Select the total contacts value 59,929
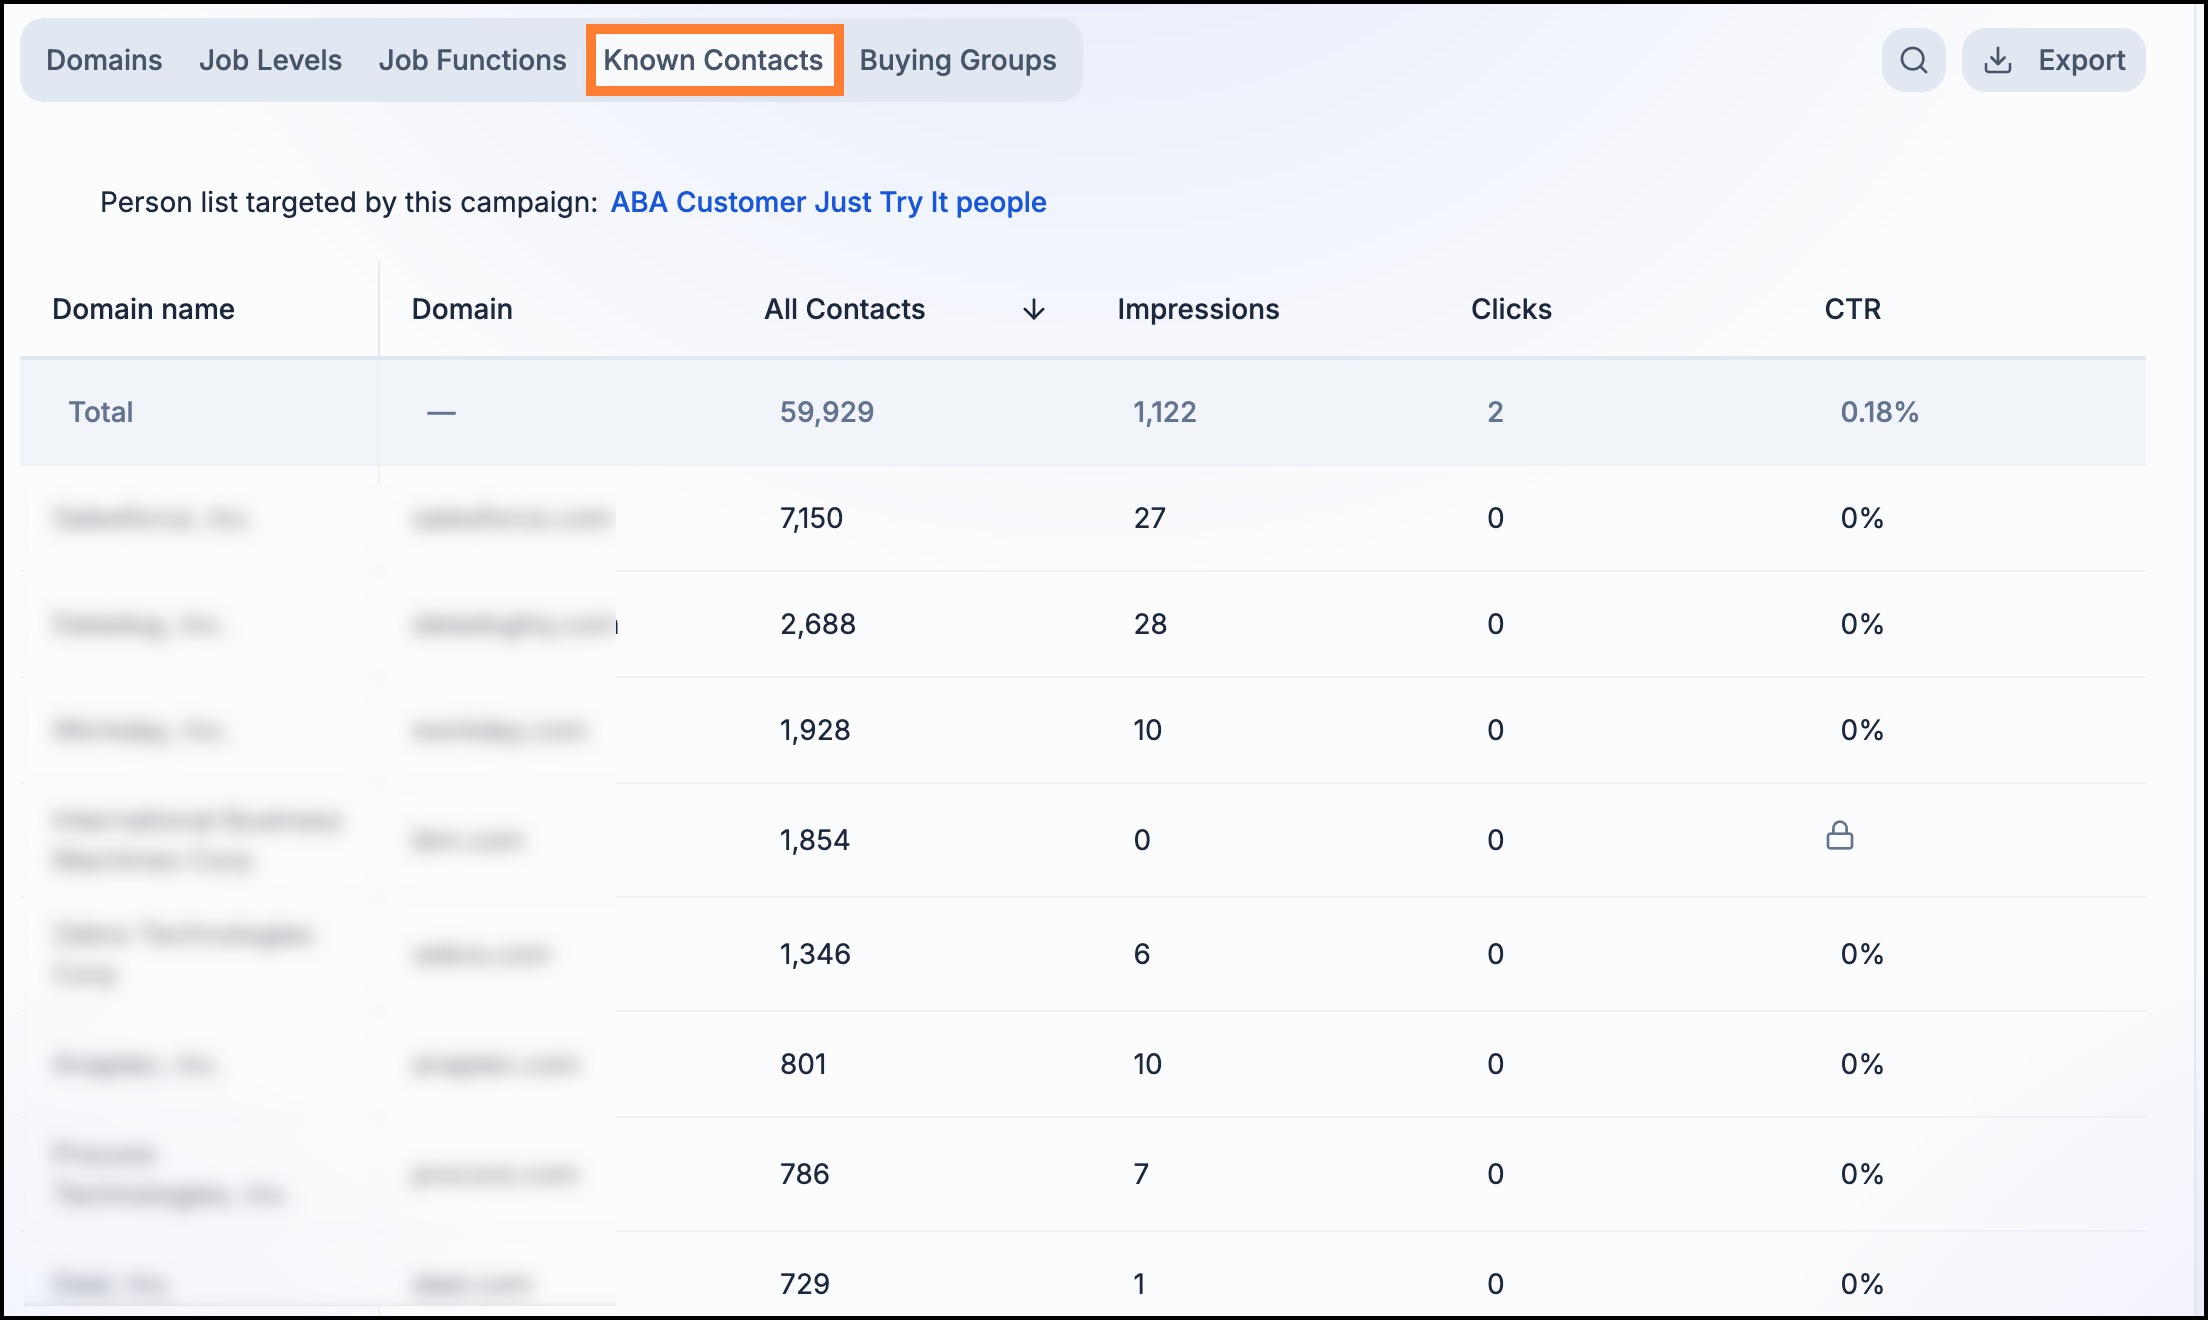This screenshot has height=1320, width=2208. point(827,412)
